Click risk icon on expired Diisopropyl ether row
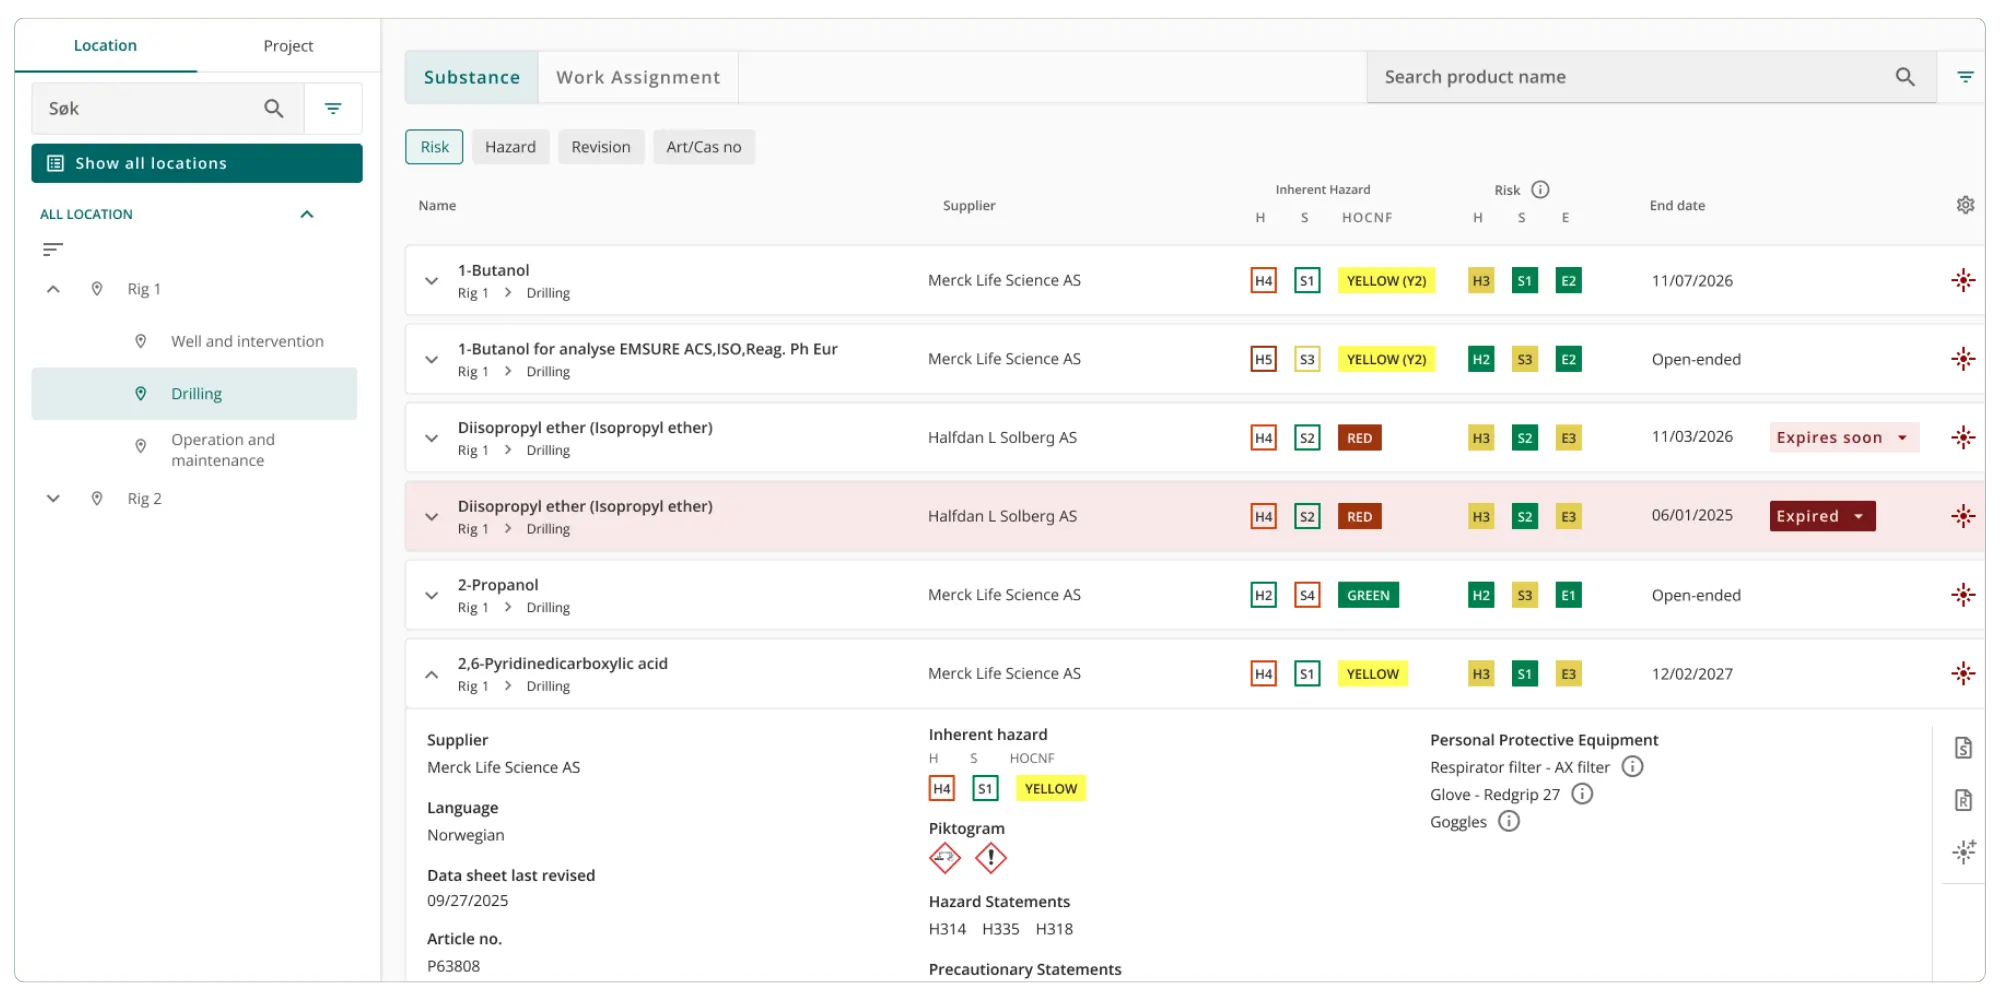This screenshot has height=1000, width=2000. click(1963, 516)
